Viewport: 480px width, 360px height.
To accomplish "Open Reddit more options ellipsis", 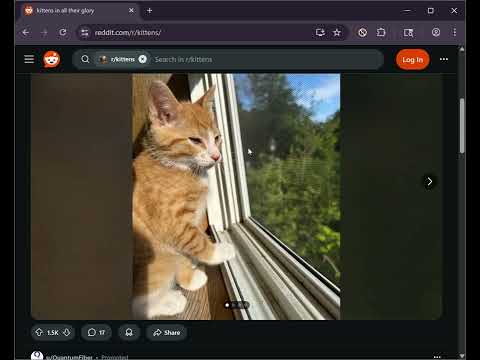I will (x=444, y=59).
